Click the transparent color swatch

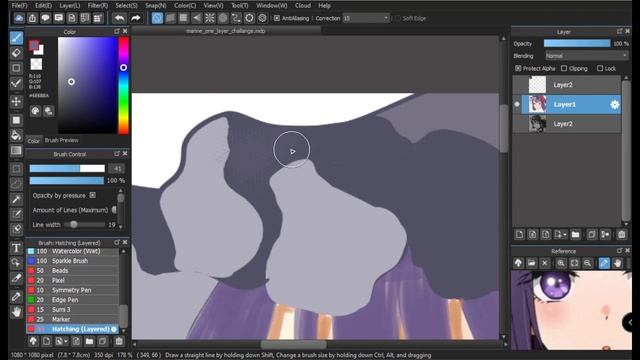coord(36,64)
